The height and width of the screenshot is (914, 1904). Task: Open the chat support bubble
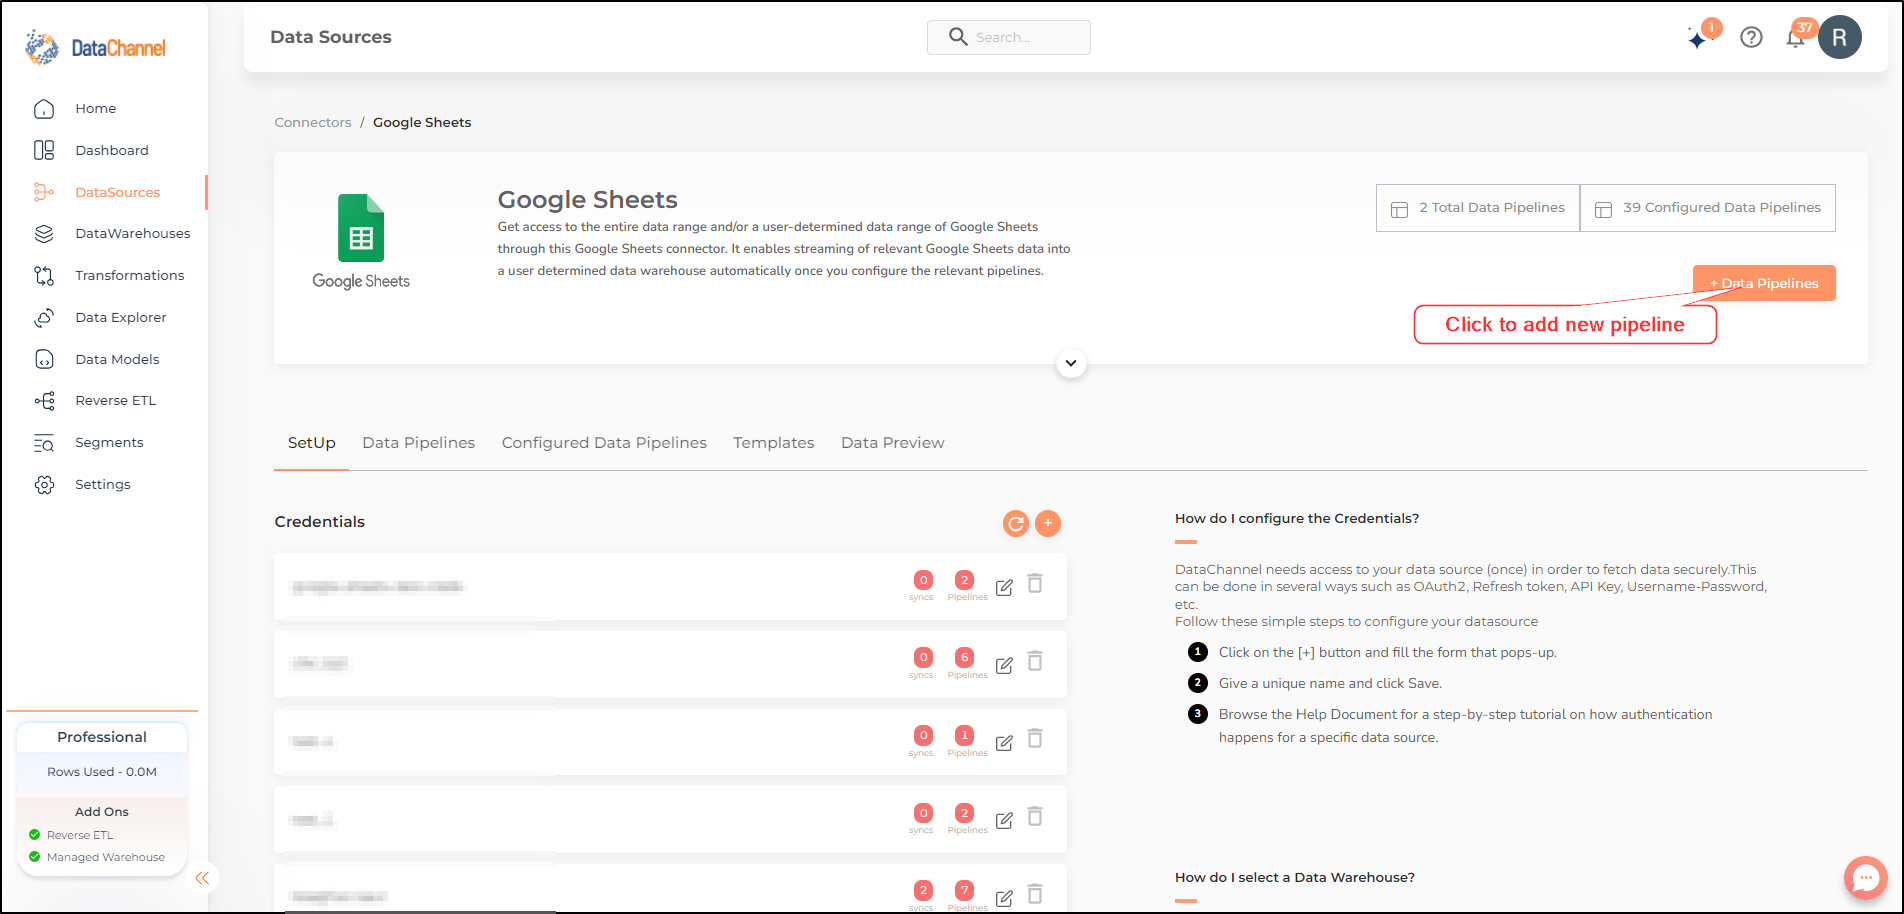click(x=1865, y=878)
